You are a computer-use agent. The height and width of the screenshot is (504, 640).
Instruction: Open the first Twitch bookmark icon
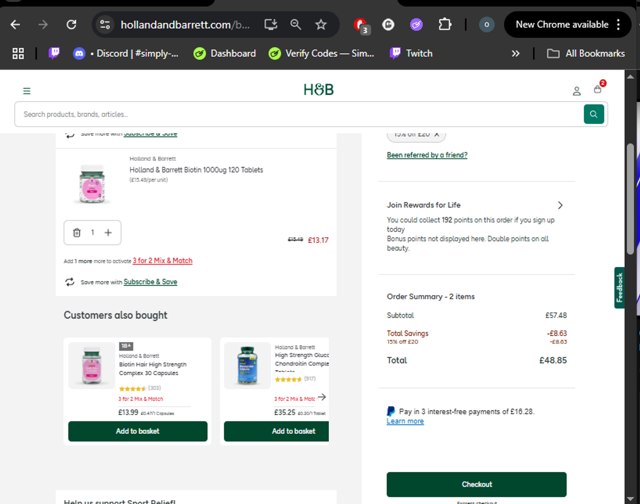tap(53, 53)
